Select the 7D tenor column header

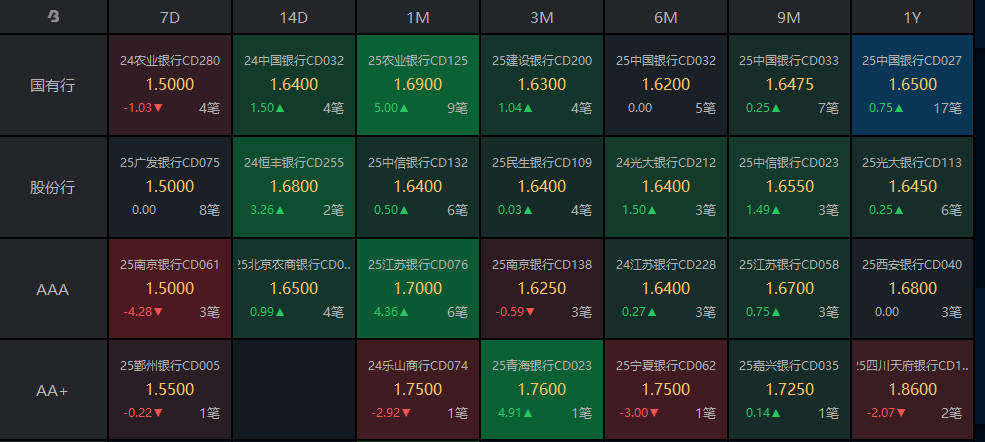(169, 17)
